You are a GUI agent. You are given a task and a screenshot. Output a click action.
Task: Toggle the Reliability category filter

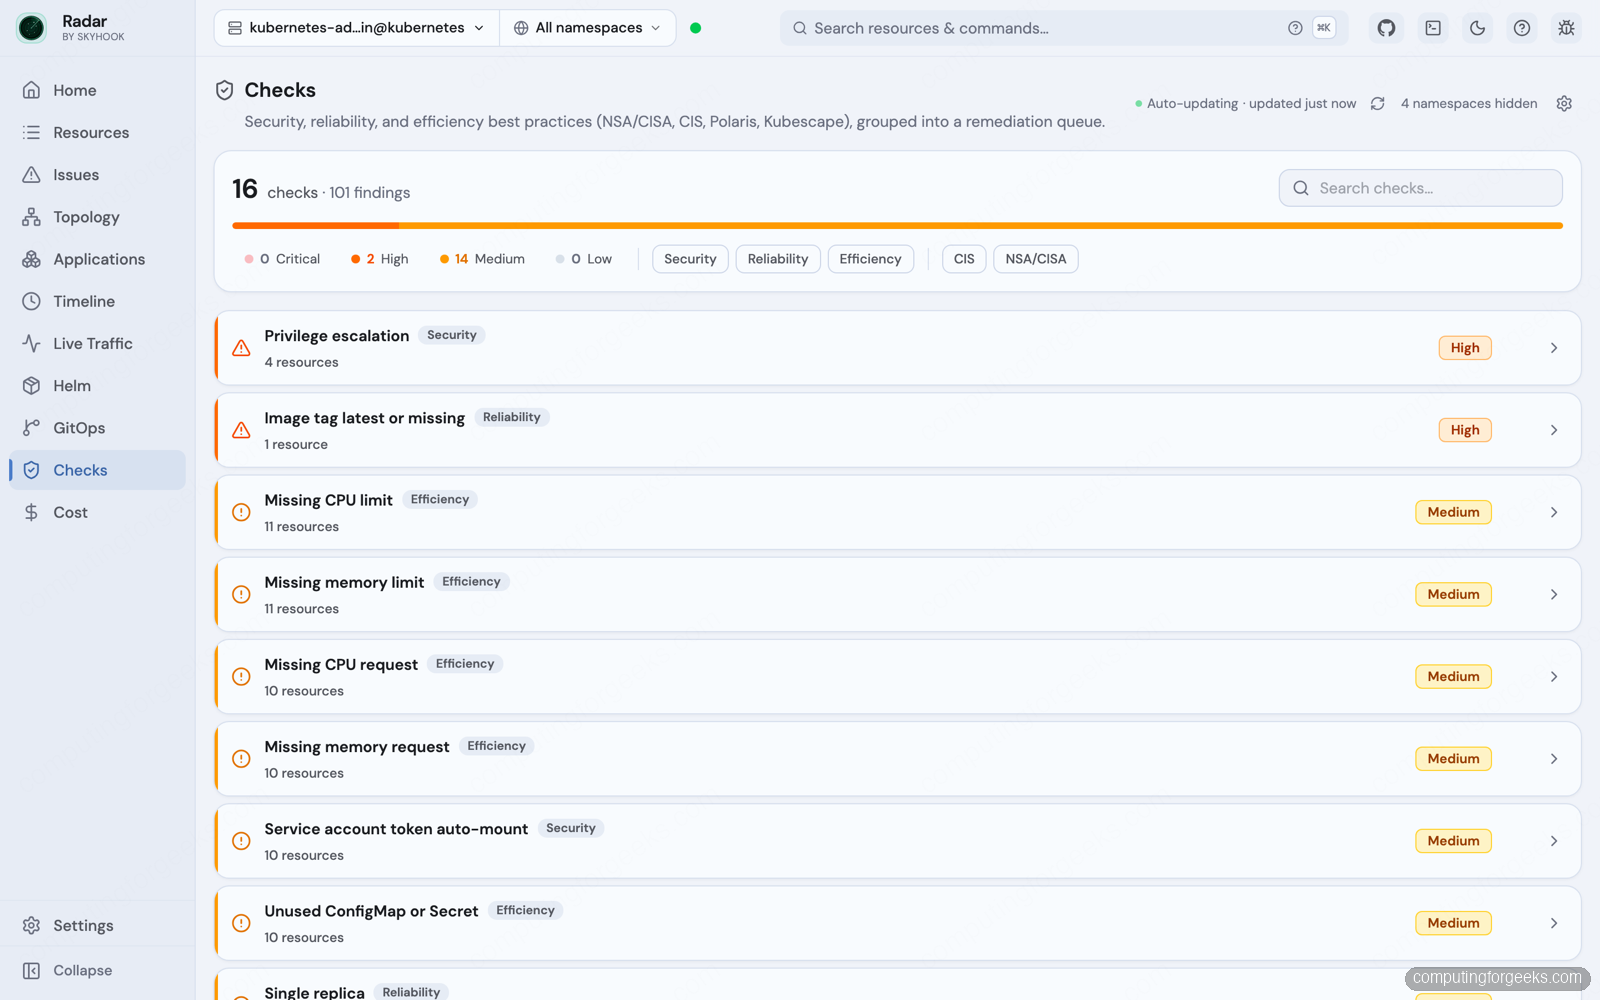778,259
